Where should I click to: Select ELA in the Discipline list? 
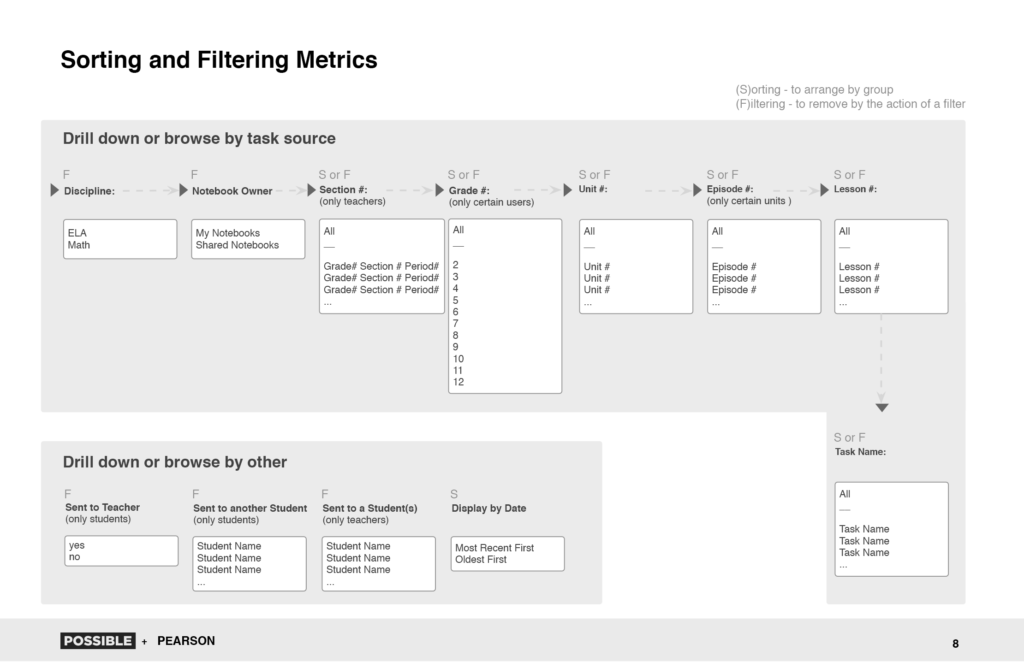[77, 233]
